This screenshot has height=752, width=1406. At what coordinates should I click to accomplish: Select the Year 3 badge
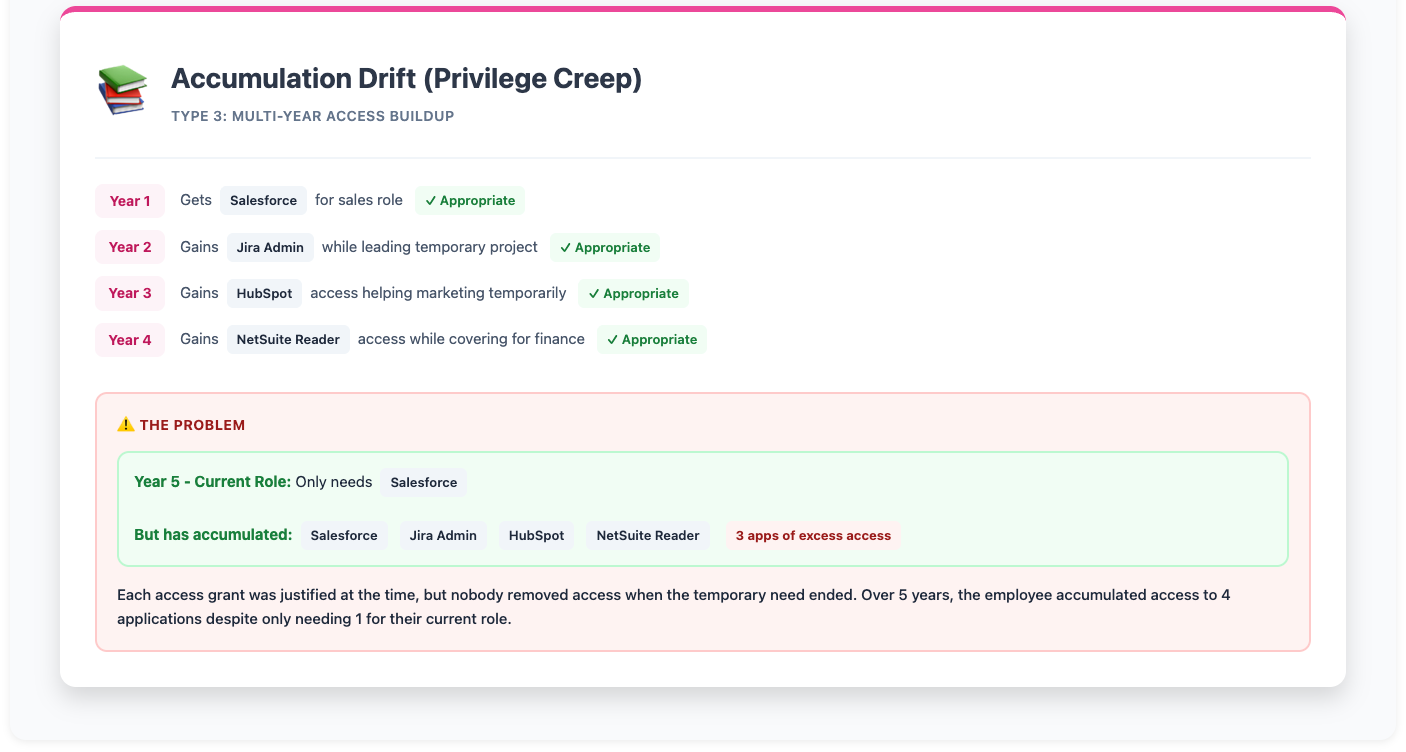pyautogui.click(x=130, y=293)
